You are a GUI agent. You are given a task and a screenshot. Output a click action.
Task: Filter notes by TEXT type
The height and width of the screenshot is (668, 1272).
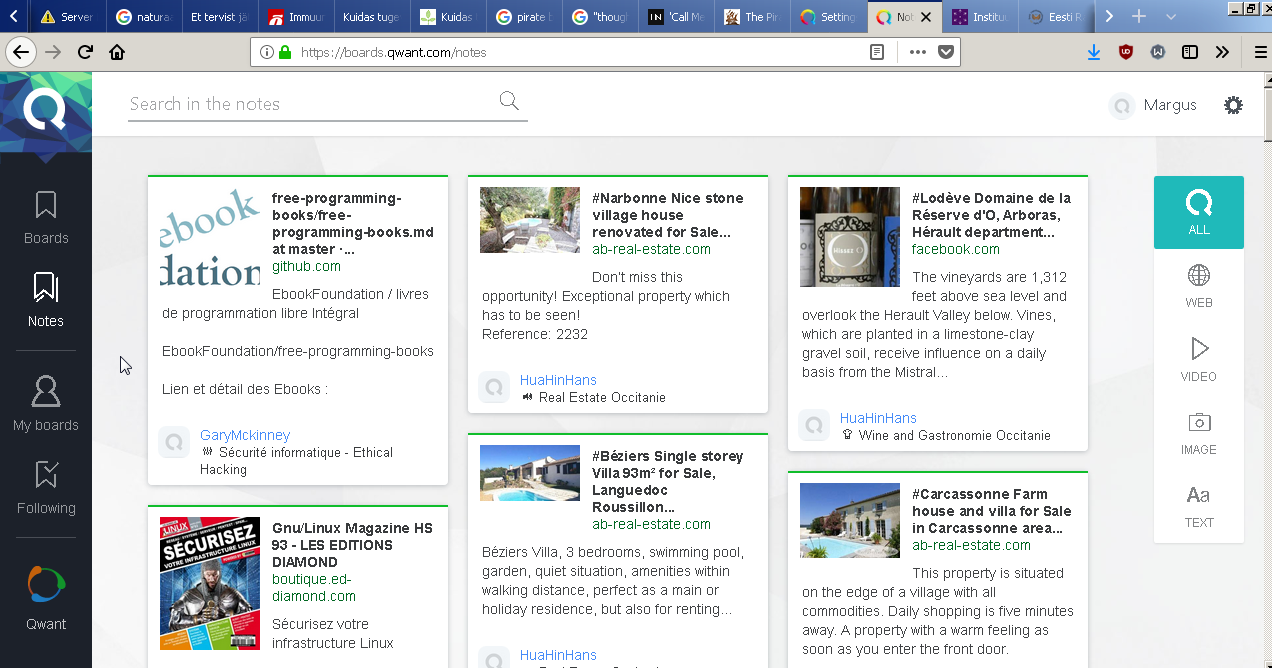[1198, 506]
